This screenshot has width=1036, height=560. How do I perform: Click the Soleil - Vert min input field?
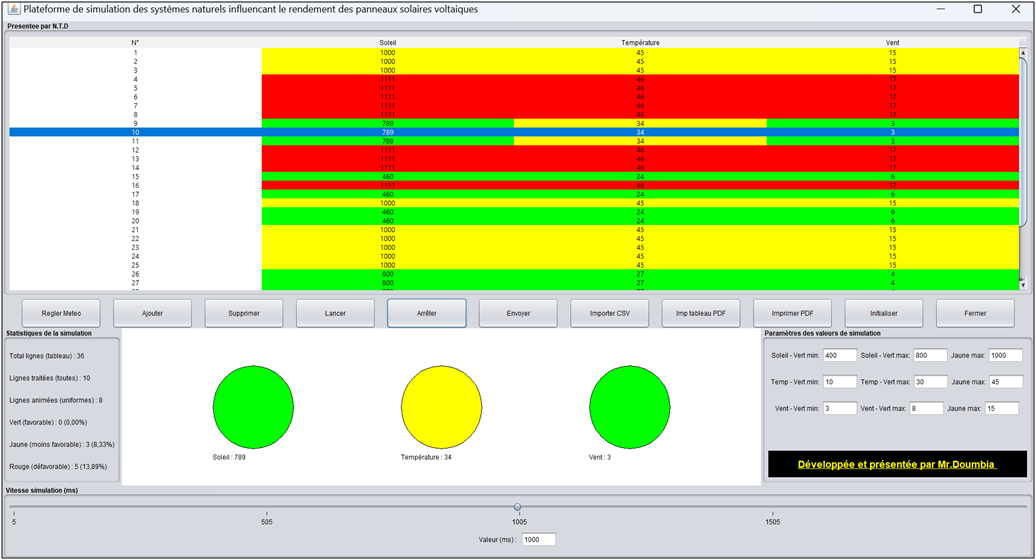(x=840, y=355)
